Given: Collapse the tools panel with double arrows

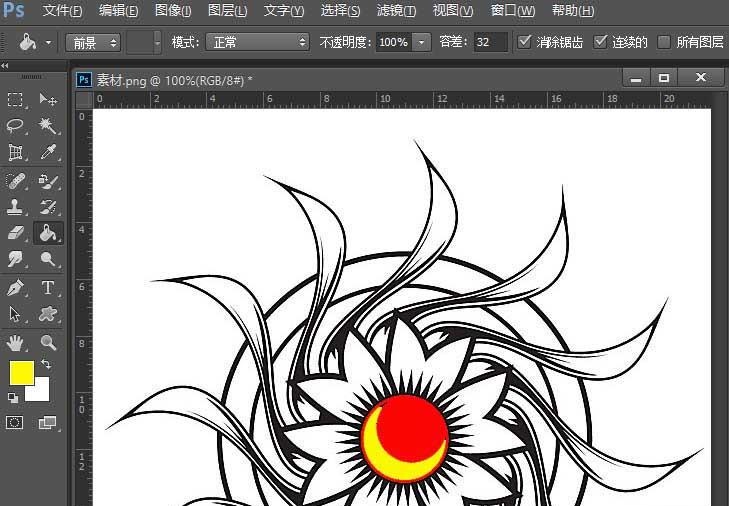Looking at the screenshot, I should click(x=5, y=66).
